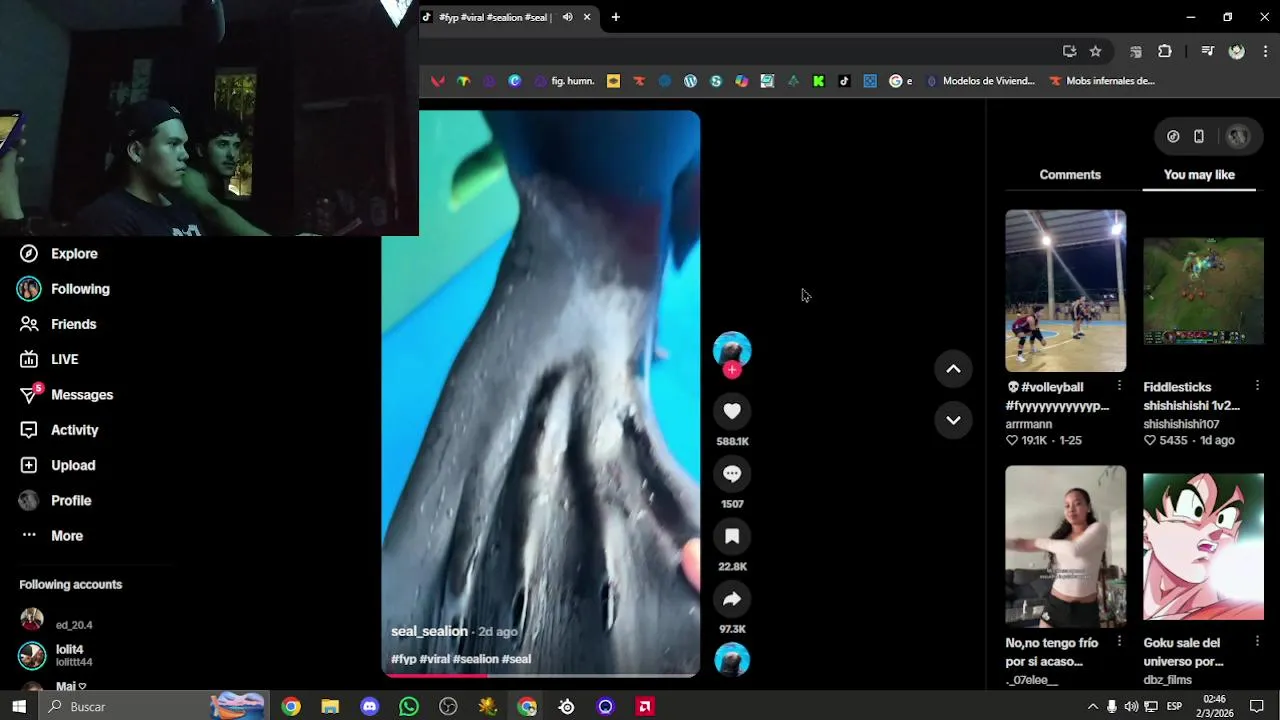Open the Fiddlesticks gameplay thumbnail
The width and height of the screenshot is (1280, 720).
pyautogui.click(x=1203, y=291)
